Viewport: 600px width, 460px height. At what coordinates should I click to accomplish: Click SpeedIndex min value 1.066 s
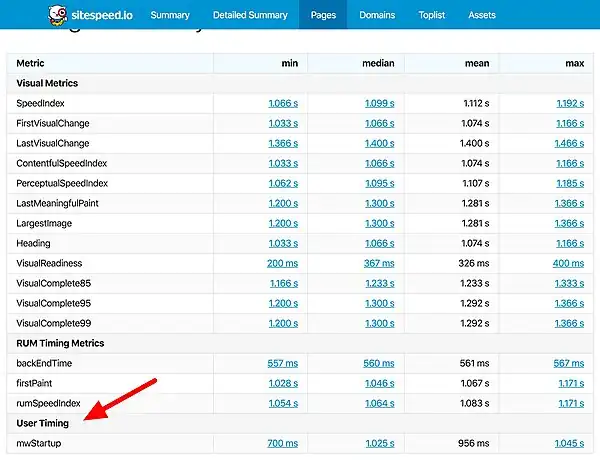click(x=283, y=103)
